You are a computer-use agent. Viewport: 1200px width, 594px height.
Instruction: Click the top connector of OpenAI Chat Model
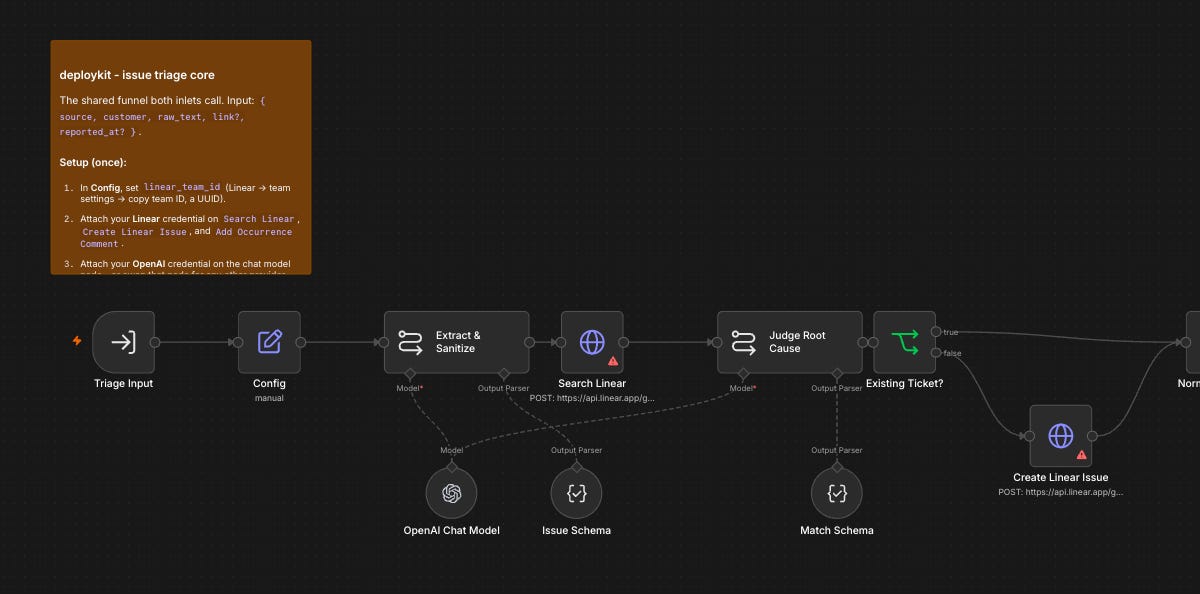(x=451, y=467)
